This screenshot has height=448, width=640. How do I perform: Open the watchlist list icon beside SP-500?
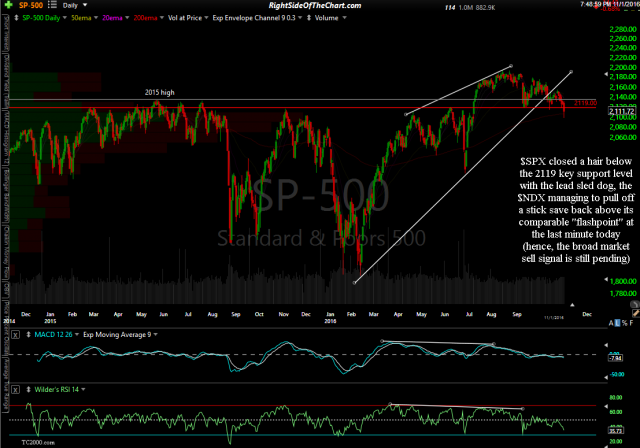pos(52,5)
